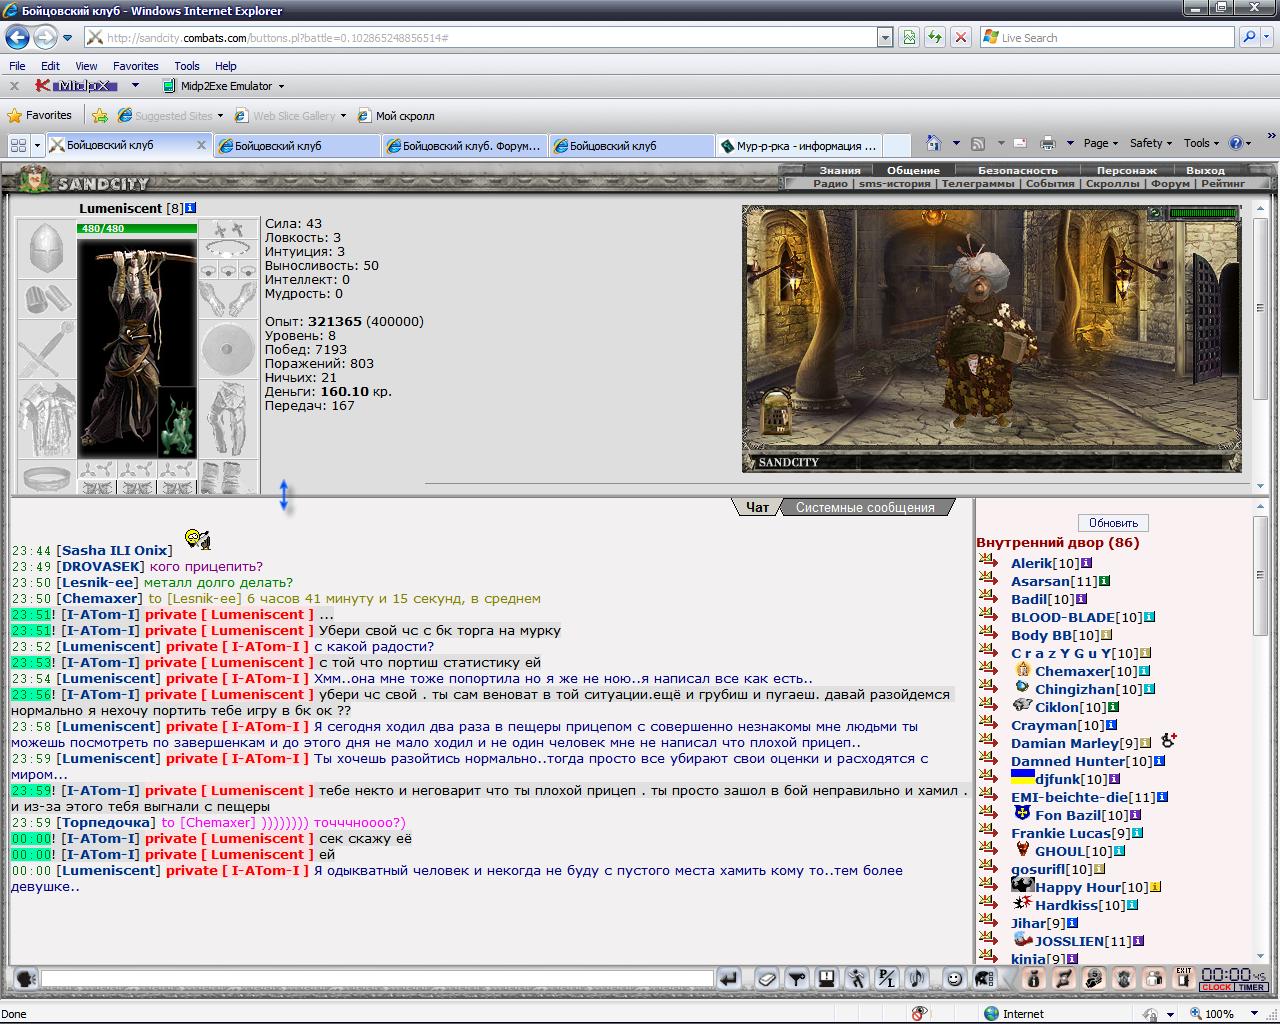Toggle the TIMER mode button
This screenshot has height=1024, width=1280.
pos(1251,987)
